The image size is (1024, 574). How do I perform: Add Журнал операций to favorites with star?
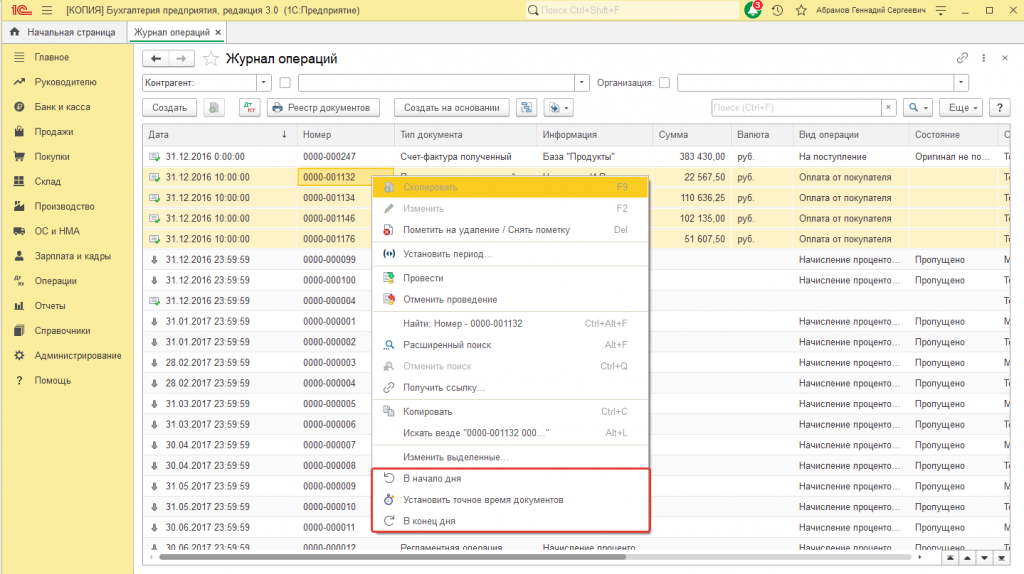coord(211,58)
